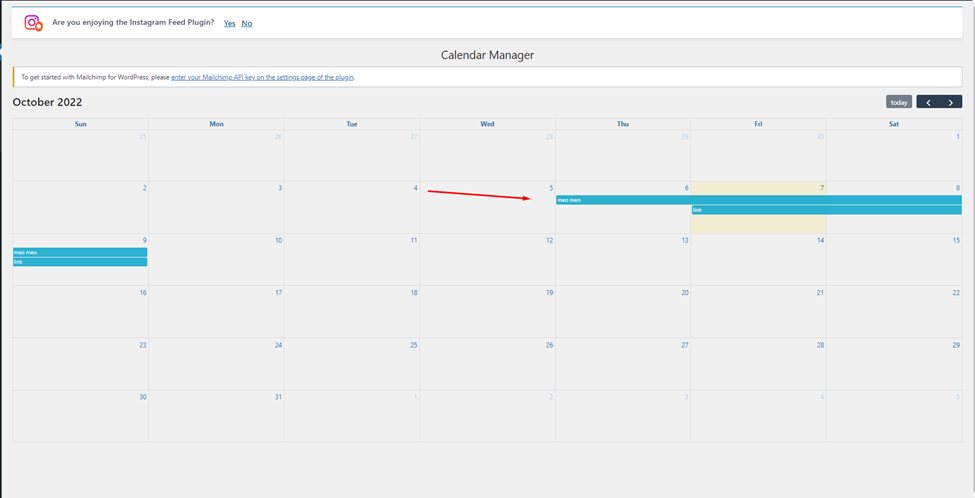Click the Wed column header
The image size is (975, 498).
pyautogui.click(x=488, y=124)
